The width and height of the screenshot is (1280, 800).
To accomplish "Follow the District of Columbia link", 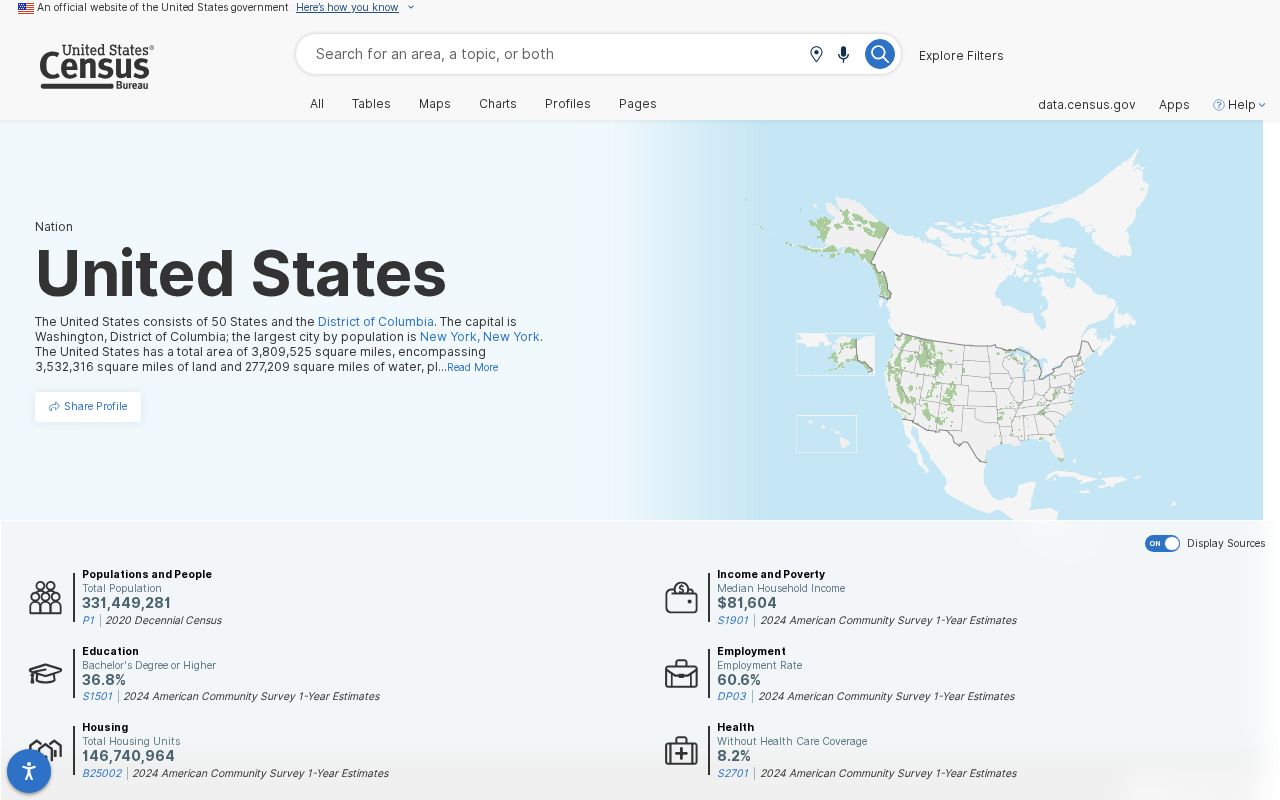I will [376, 322].
